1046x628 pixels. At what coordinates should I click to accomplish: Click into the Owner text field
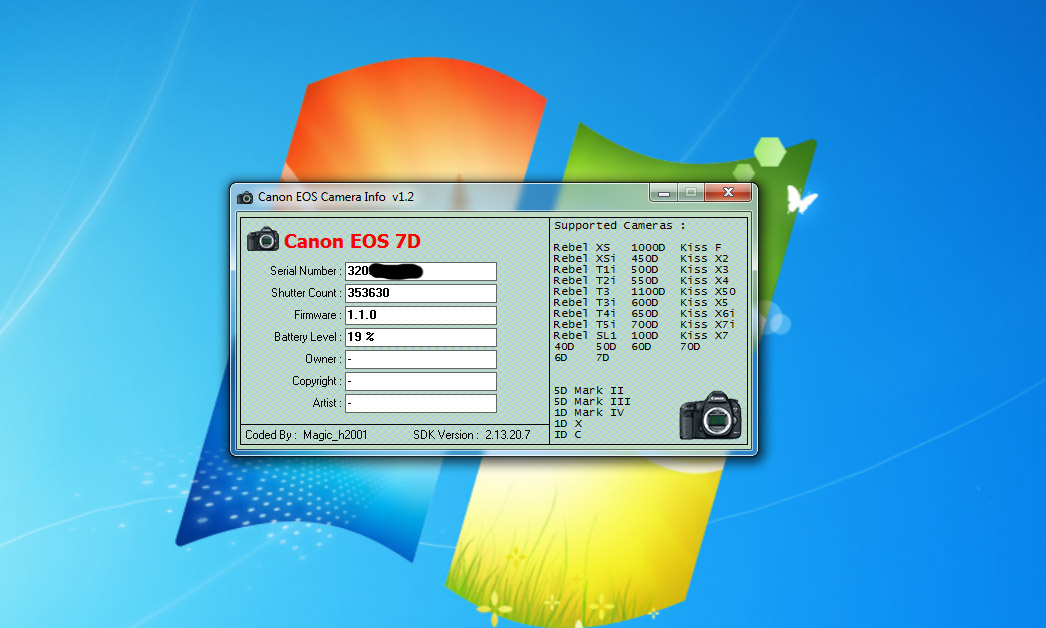point(420,359)
